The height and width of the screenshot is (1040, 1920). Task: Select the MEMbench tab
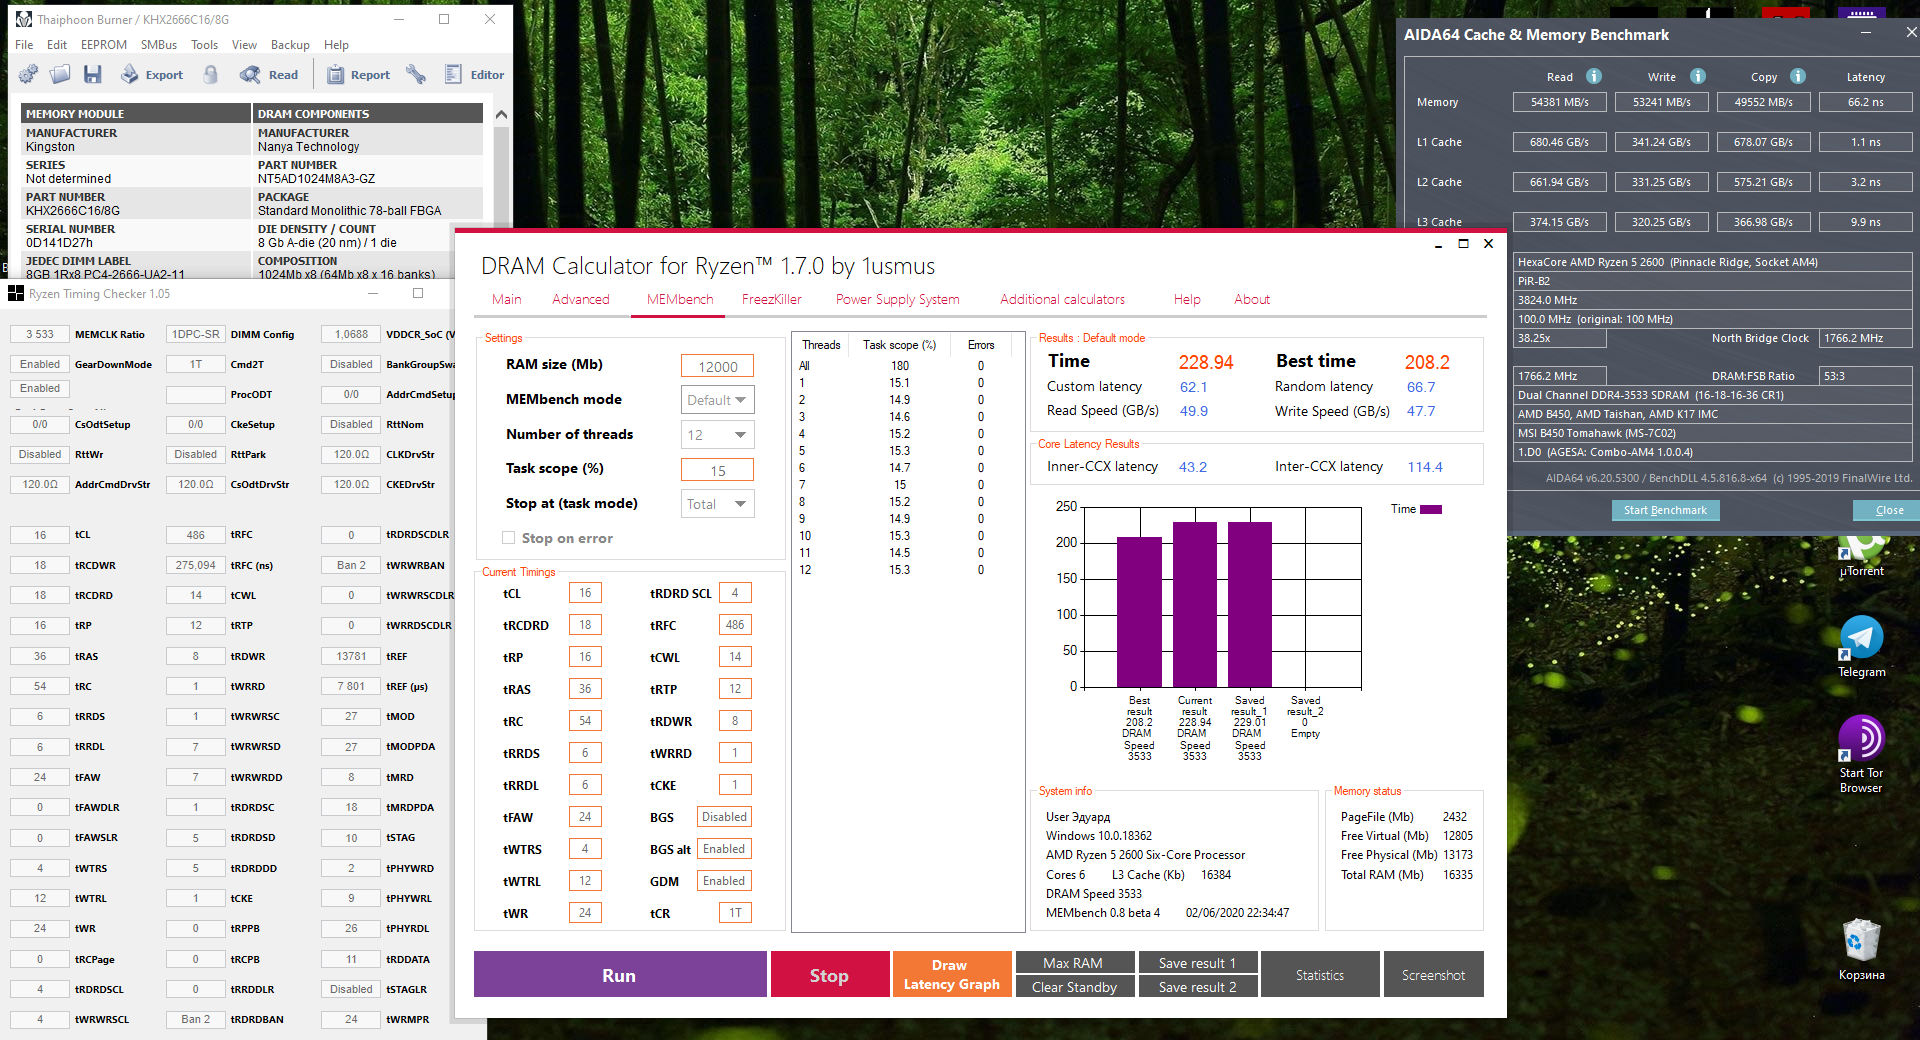click(x=680, y=299)
